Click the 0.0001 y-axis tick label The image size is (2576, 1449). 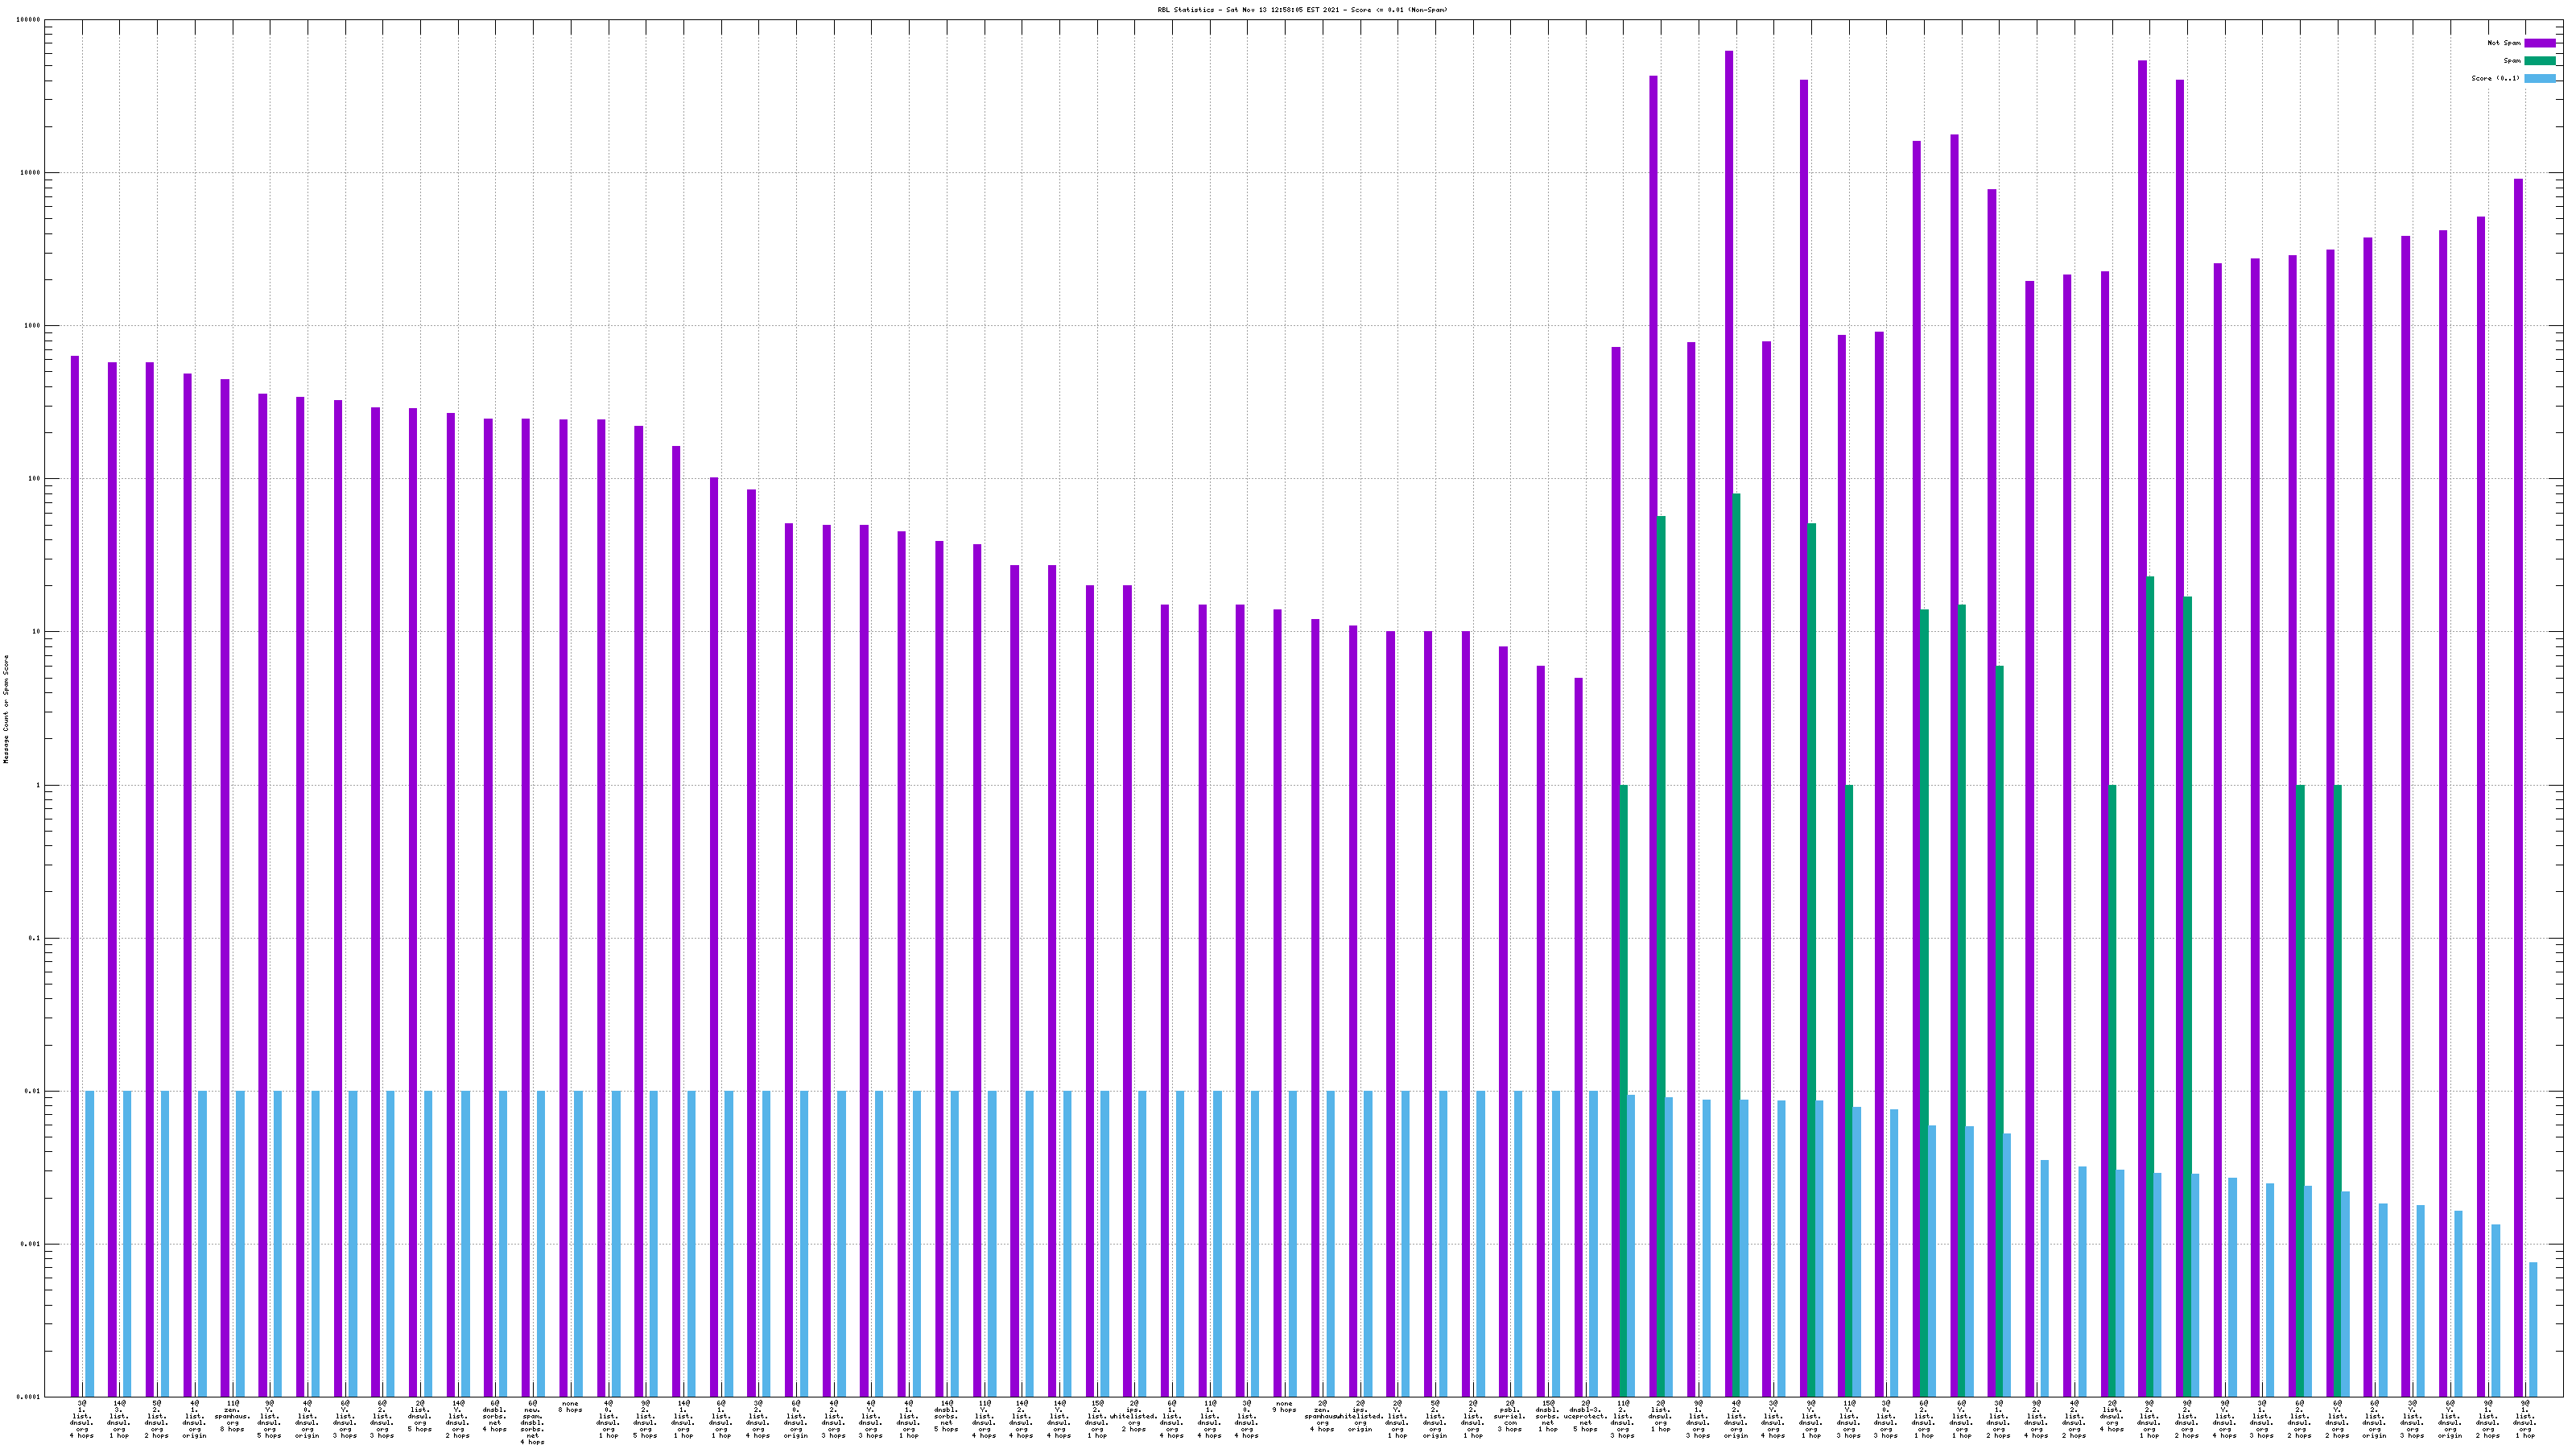[30, 1397]
